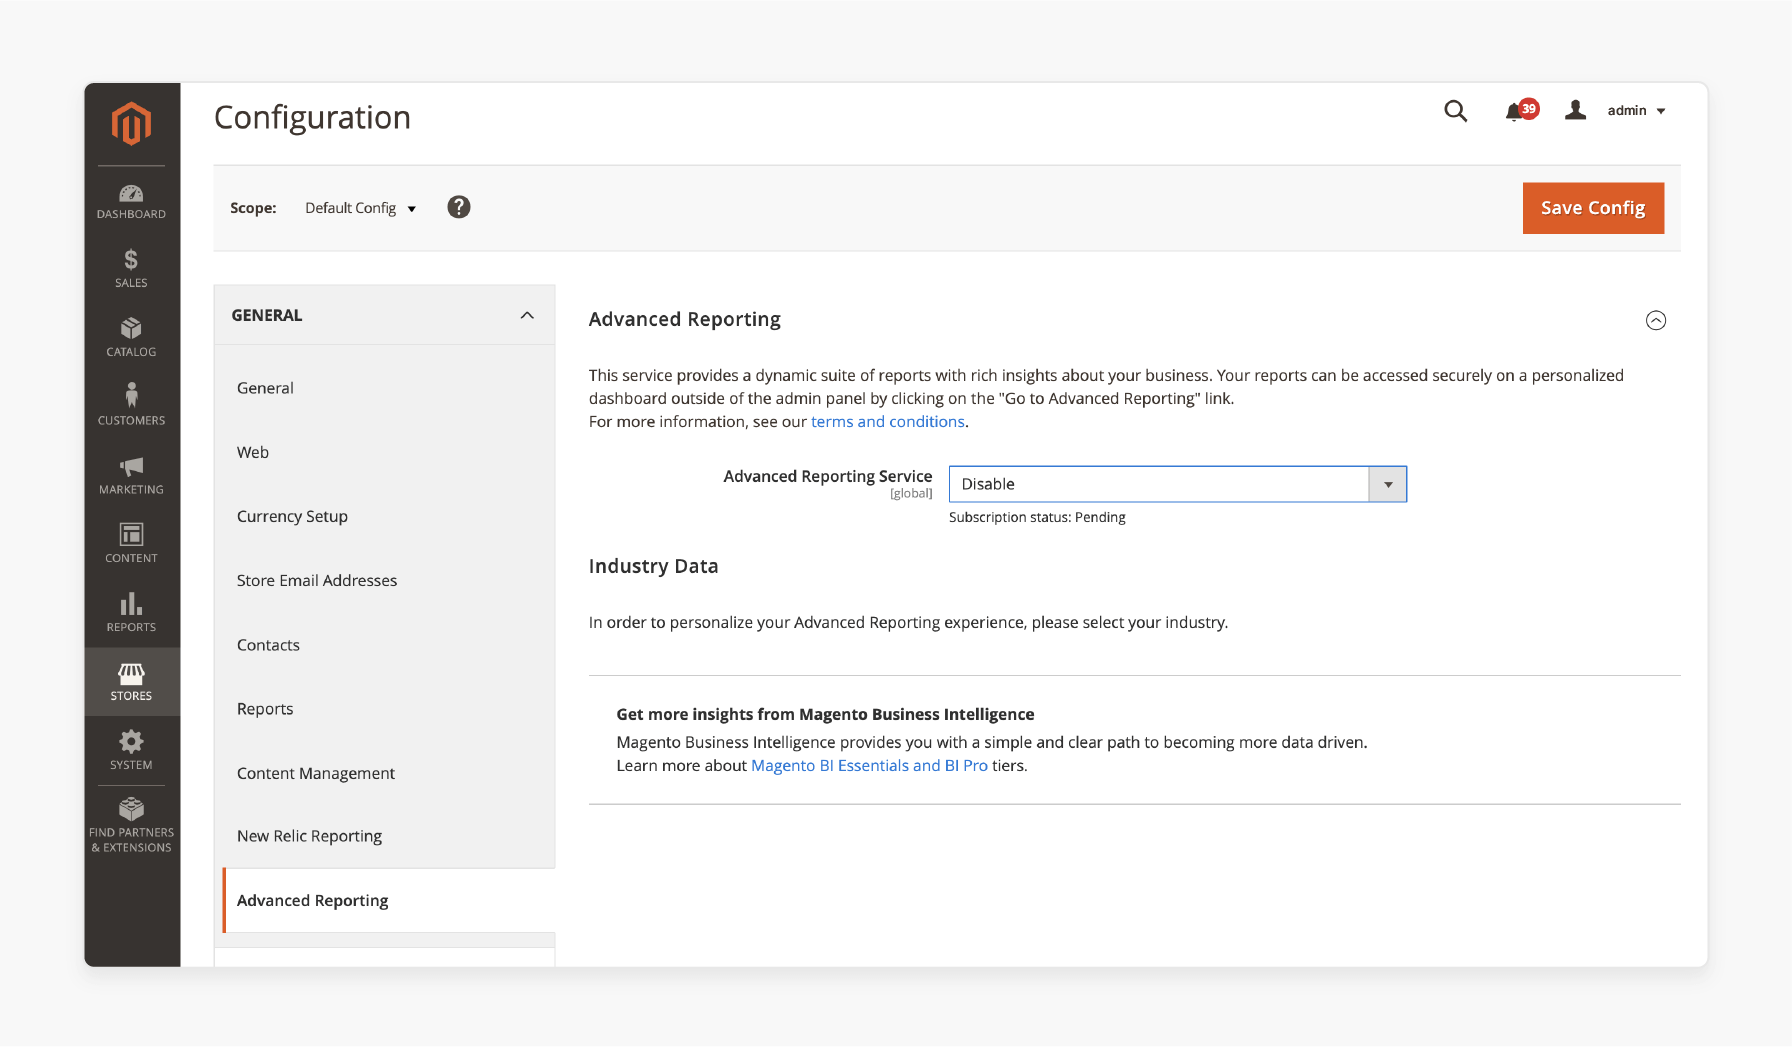Click the scope help question mark icon

coord(459,207)
